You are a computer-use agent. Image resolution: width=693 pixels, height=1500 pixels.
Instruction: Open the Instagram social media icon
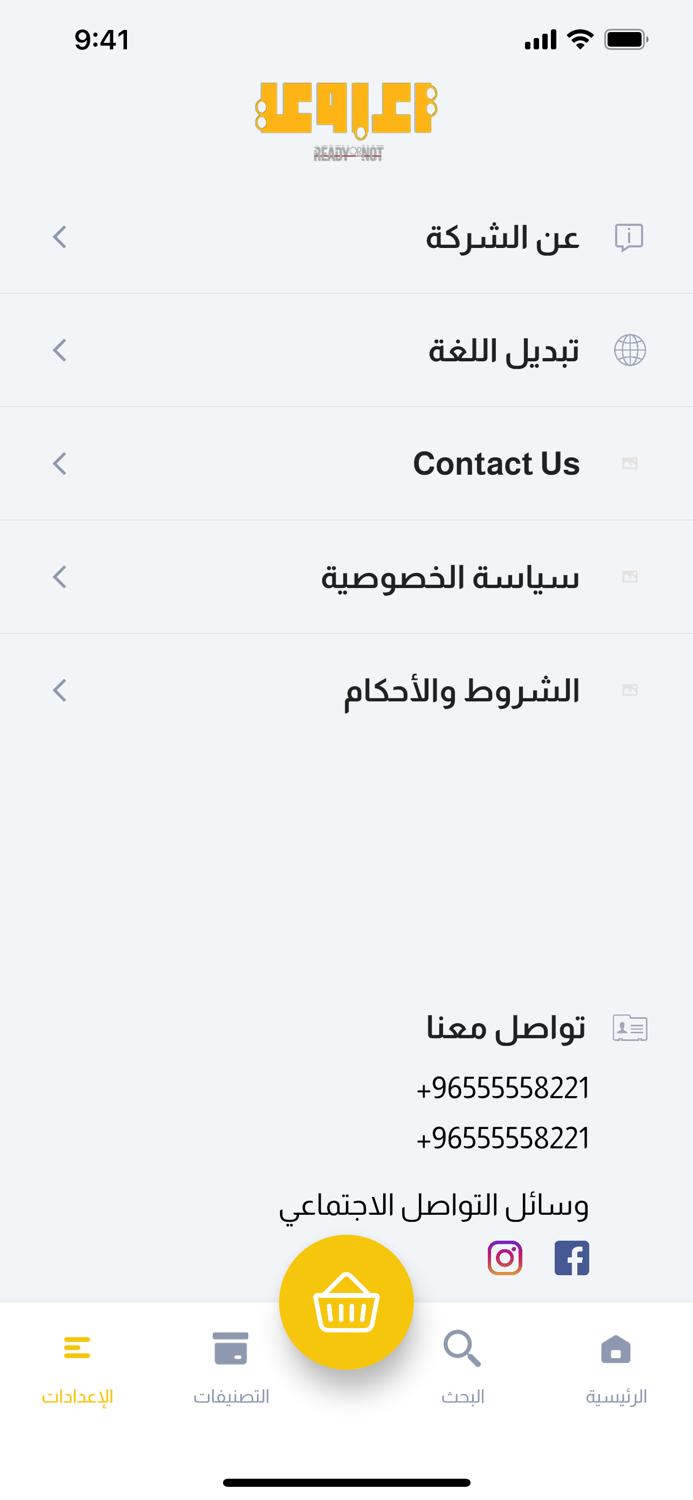(x=505, y=1258)
